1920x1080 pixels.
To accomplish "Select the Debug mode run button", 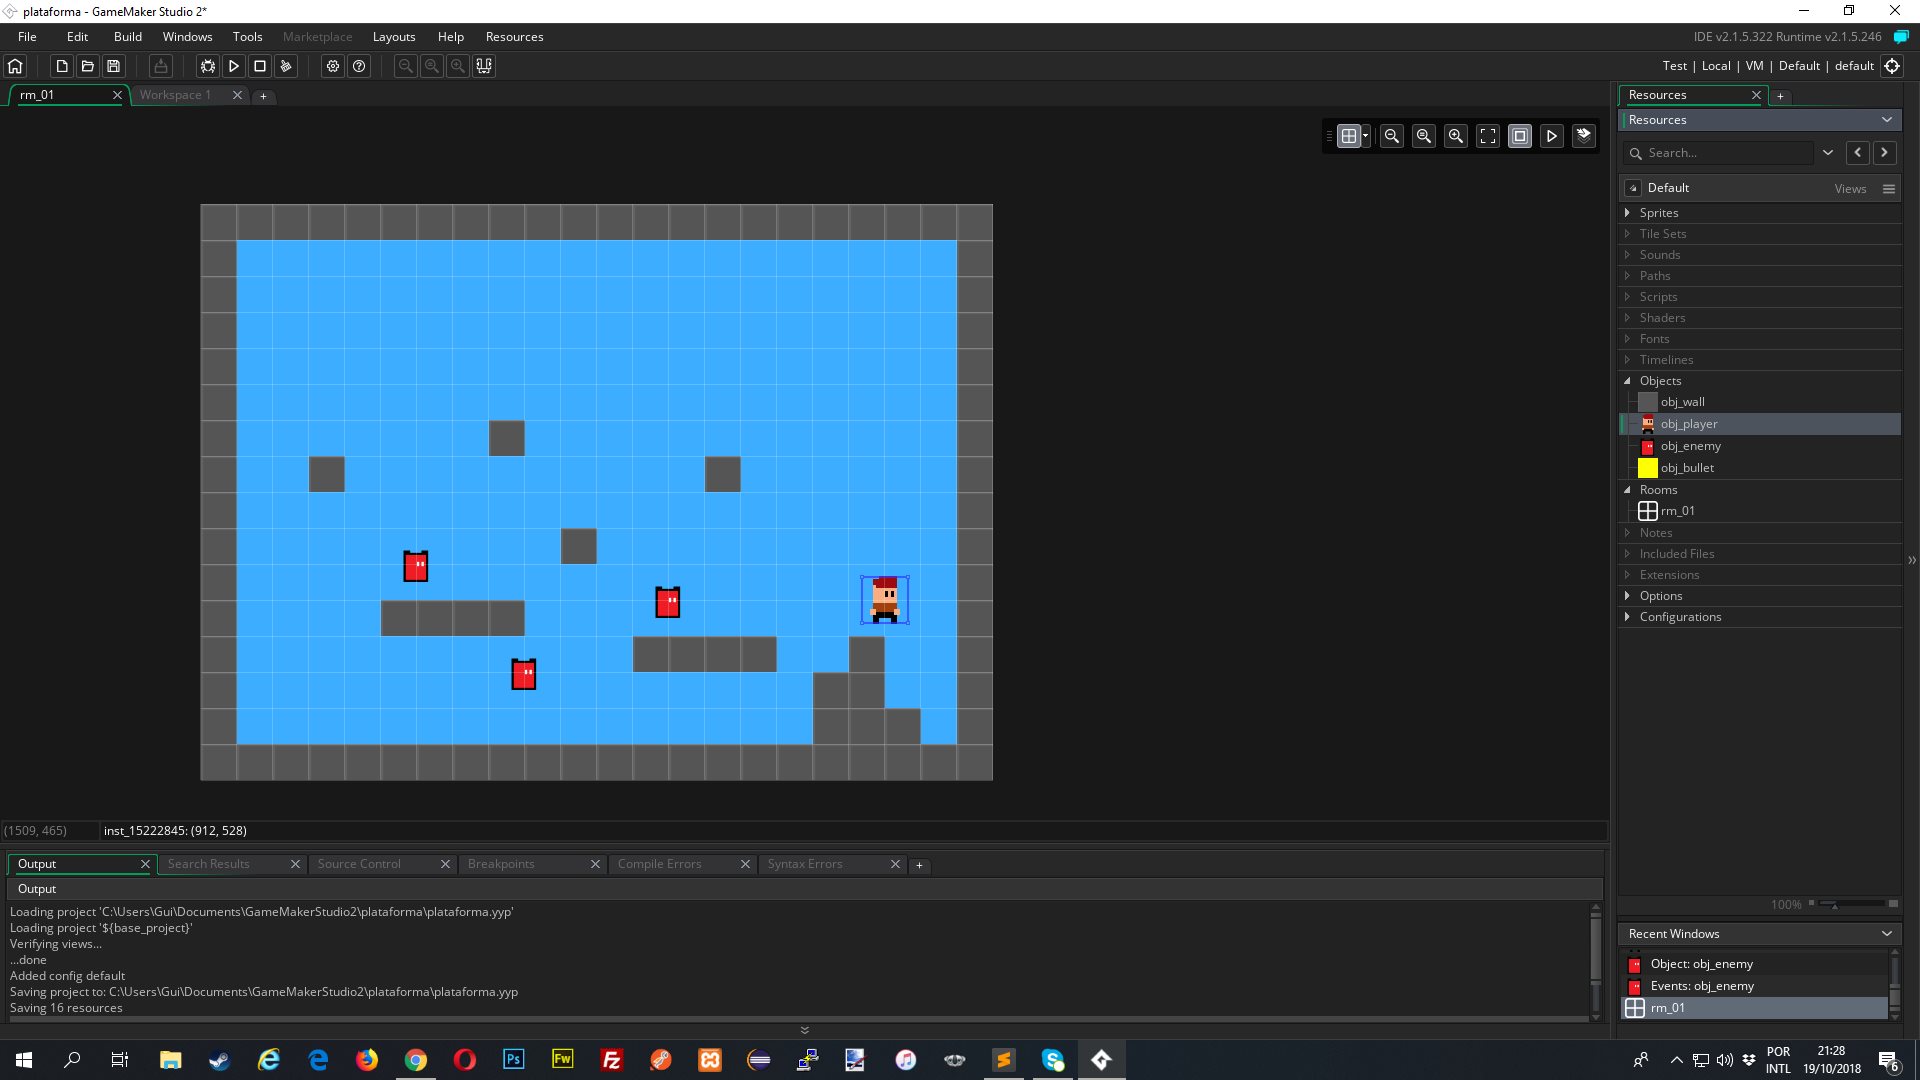I will [207, 66].
